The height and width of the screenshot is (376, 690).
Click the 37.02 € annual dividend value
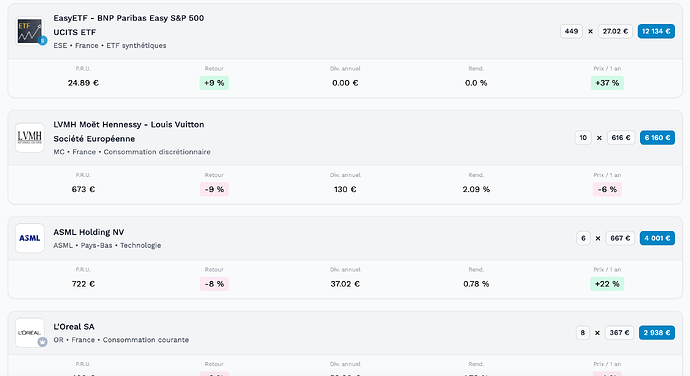click(x=345, y=284)
